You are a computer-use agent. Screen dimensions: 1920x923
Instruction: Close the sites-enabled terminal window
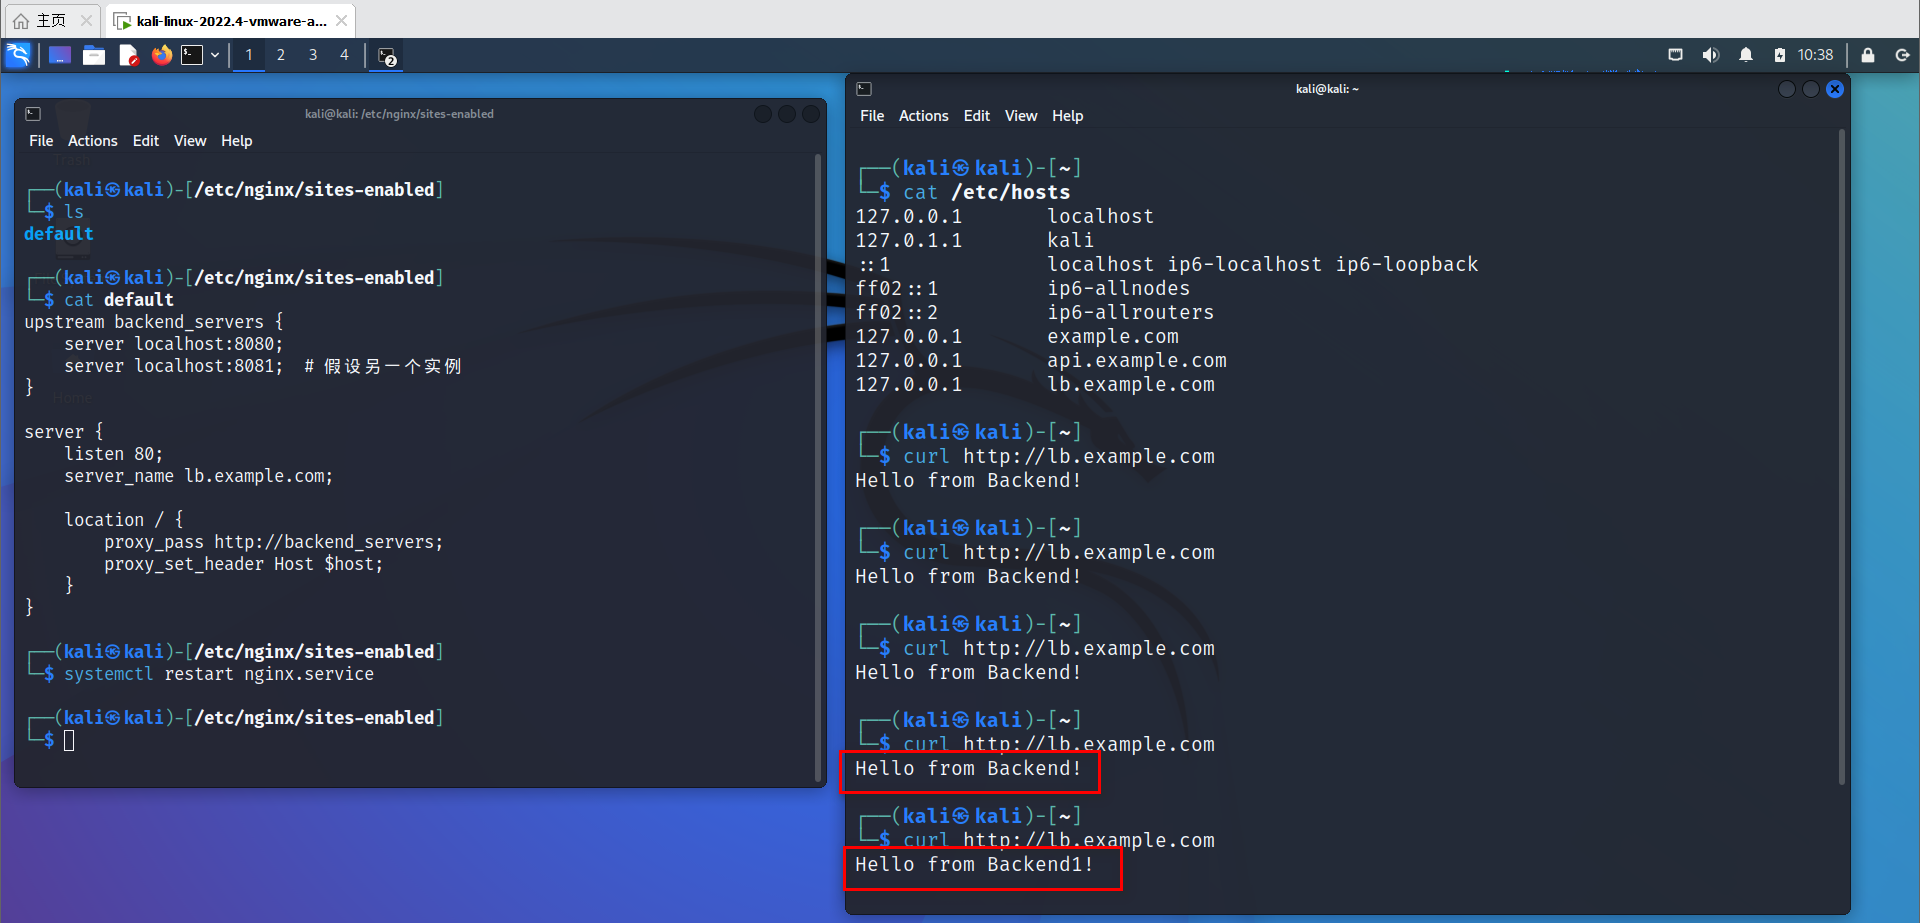click(x=811, y=114)
